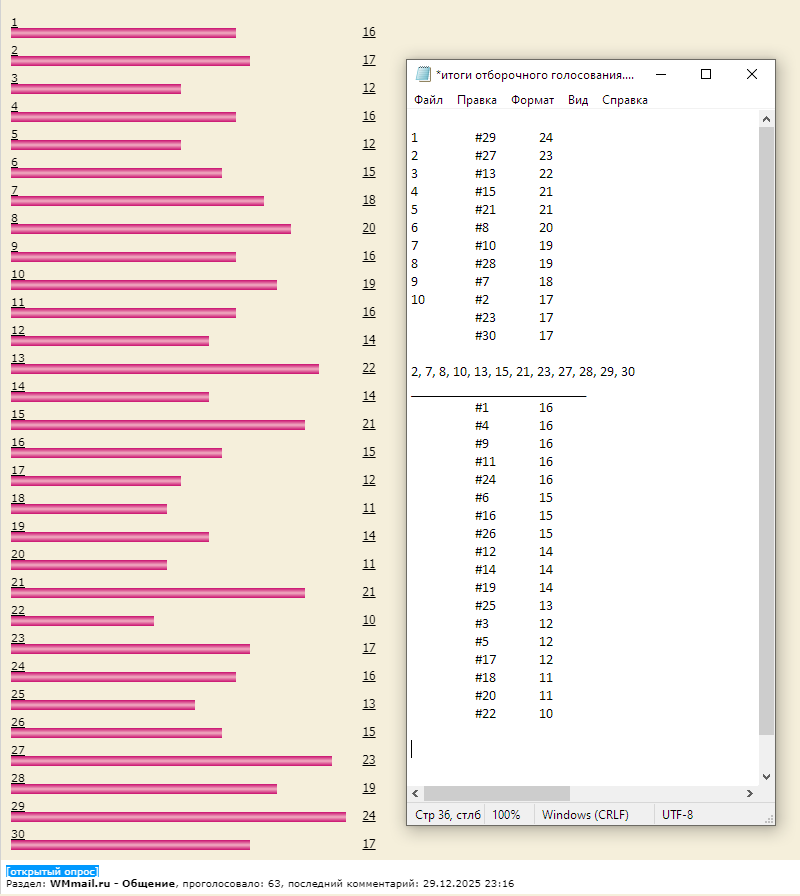Open the Файл menu

[x=428, y=100]
